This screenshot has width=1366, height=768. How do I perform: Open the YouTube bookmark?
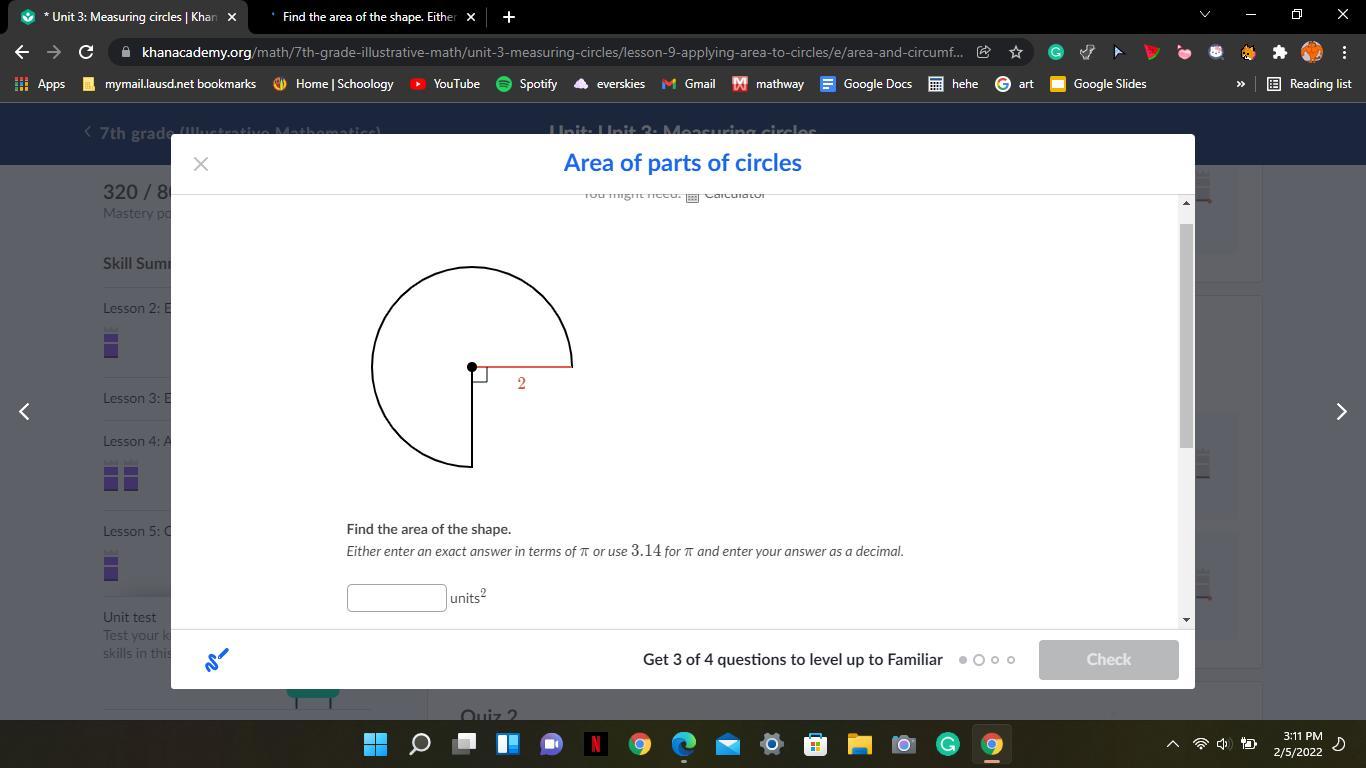click(445, 84)
